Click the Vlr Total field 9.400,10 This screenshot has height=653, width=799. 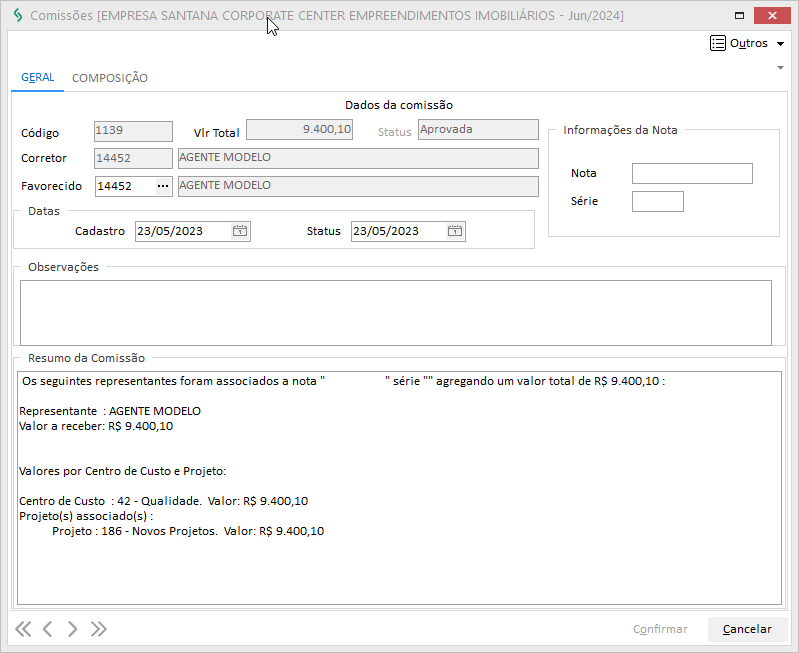300,129
